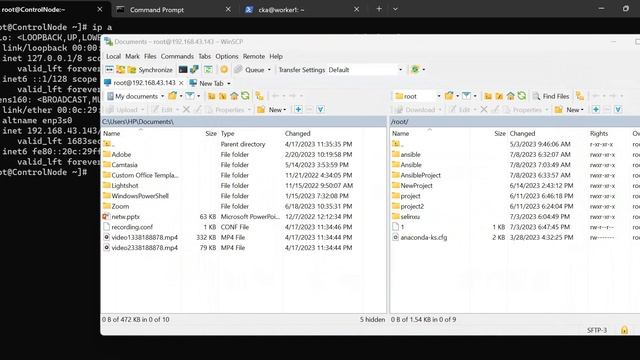The width and height of the screenshot is (640, 360).
Task: Go to local parent directory icon
Action: click(211, 96)
